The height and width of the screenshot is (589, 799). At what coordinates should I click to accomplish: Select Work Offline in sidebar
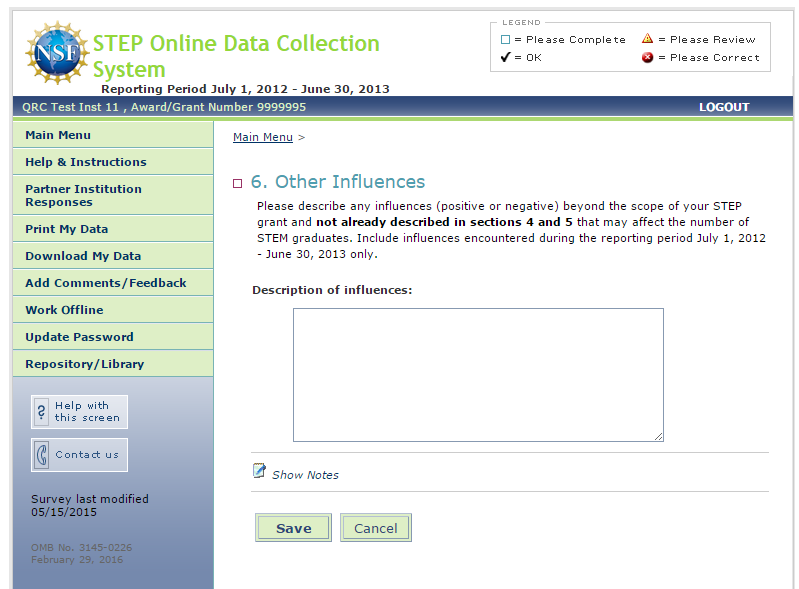tap(113, 310)
